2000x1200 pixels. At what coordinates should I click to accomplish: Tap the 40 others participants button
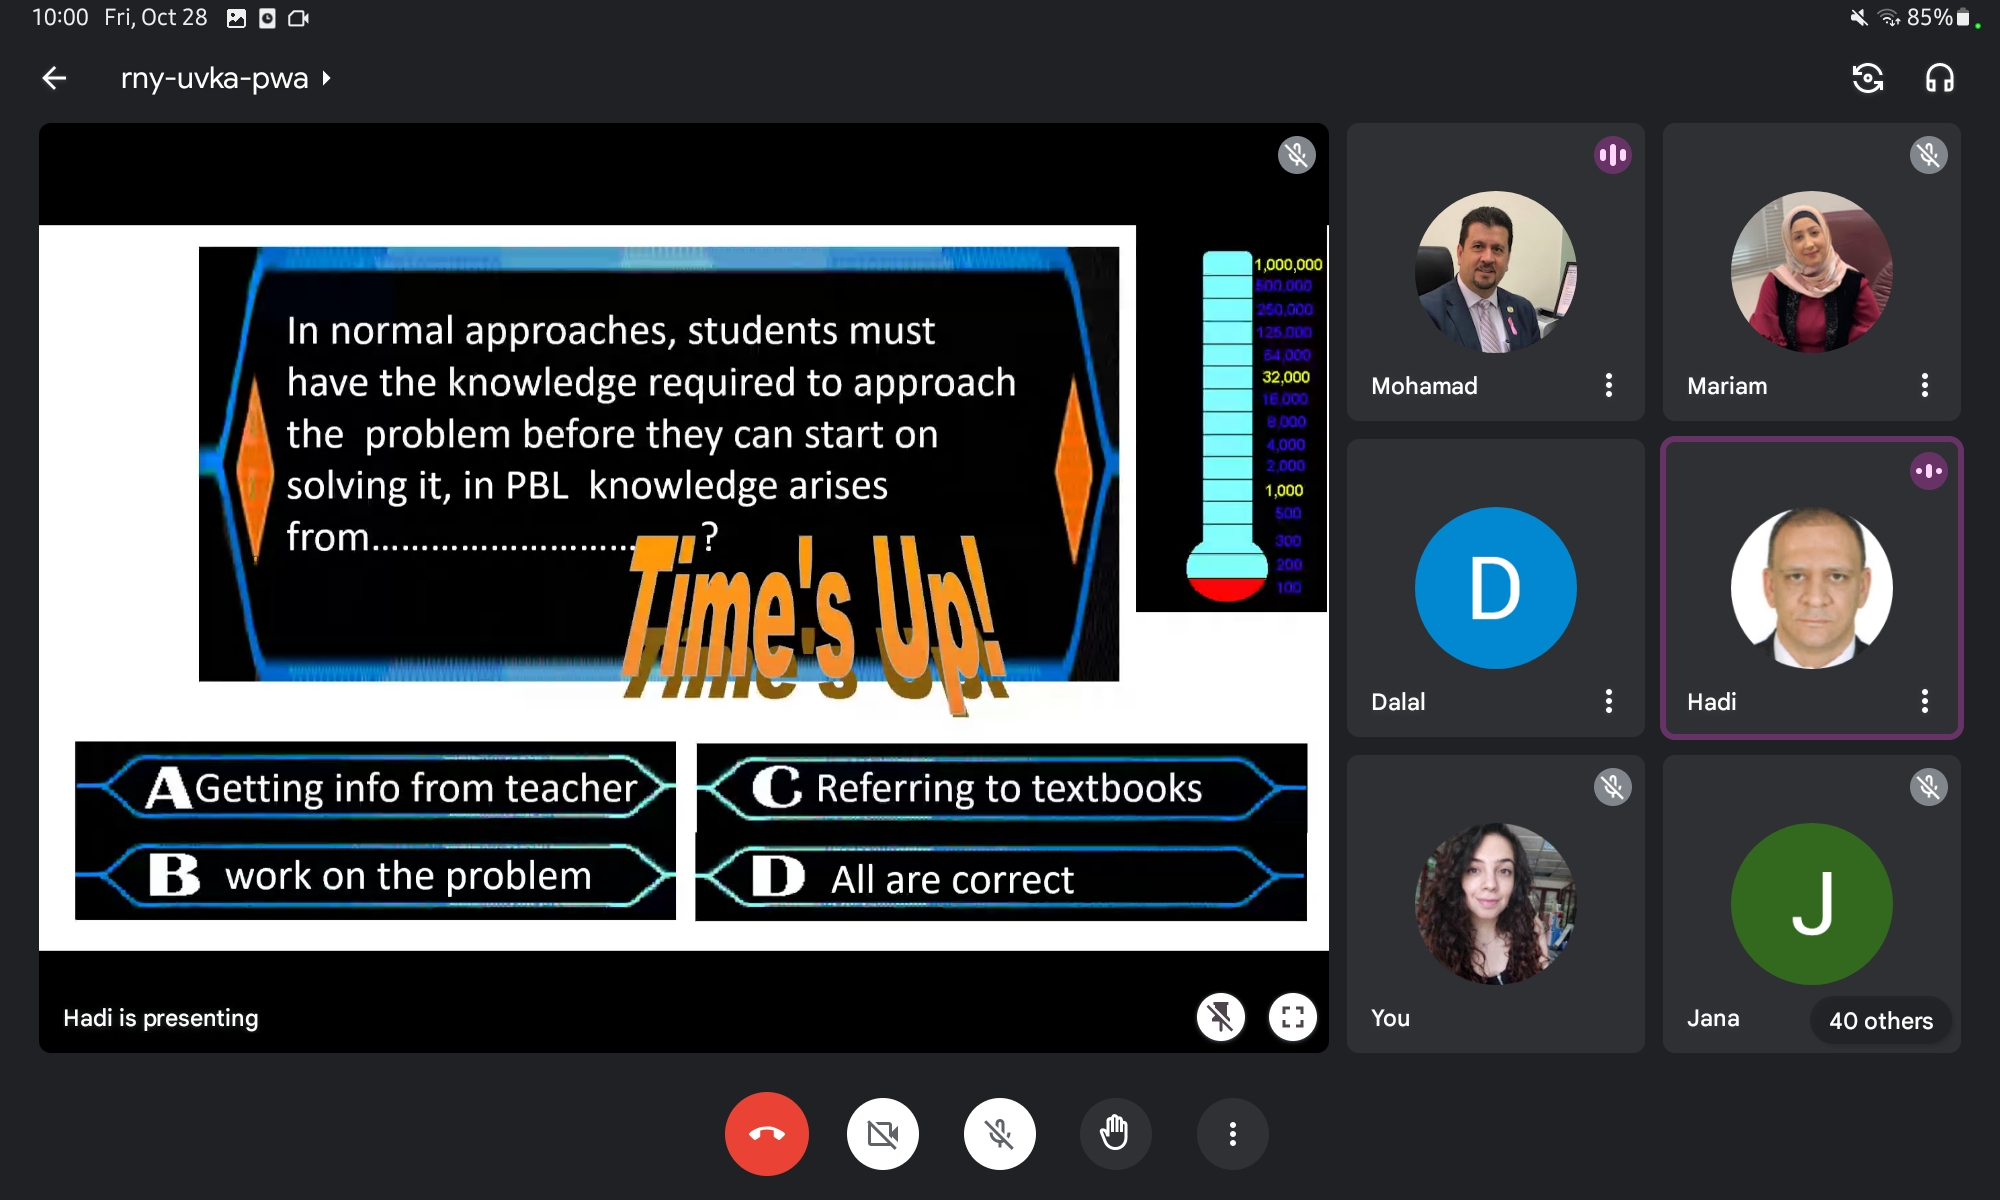(1880, 1020)
